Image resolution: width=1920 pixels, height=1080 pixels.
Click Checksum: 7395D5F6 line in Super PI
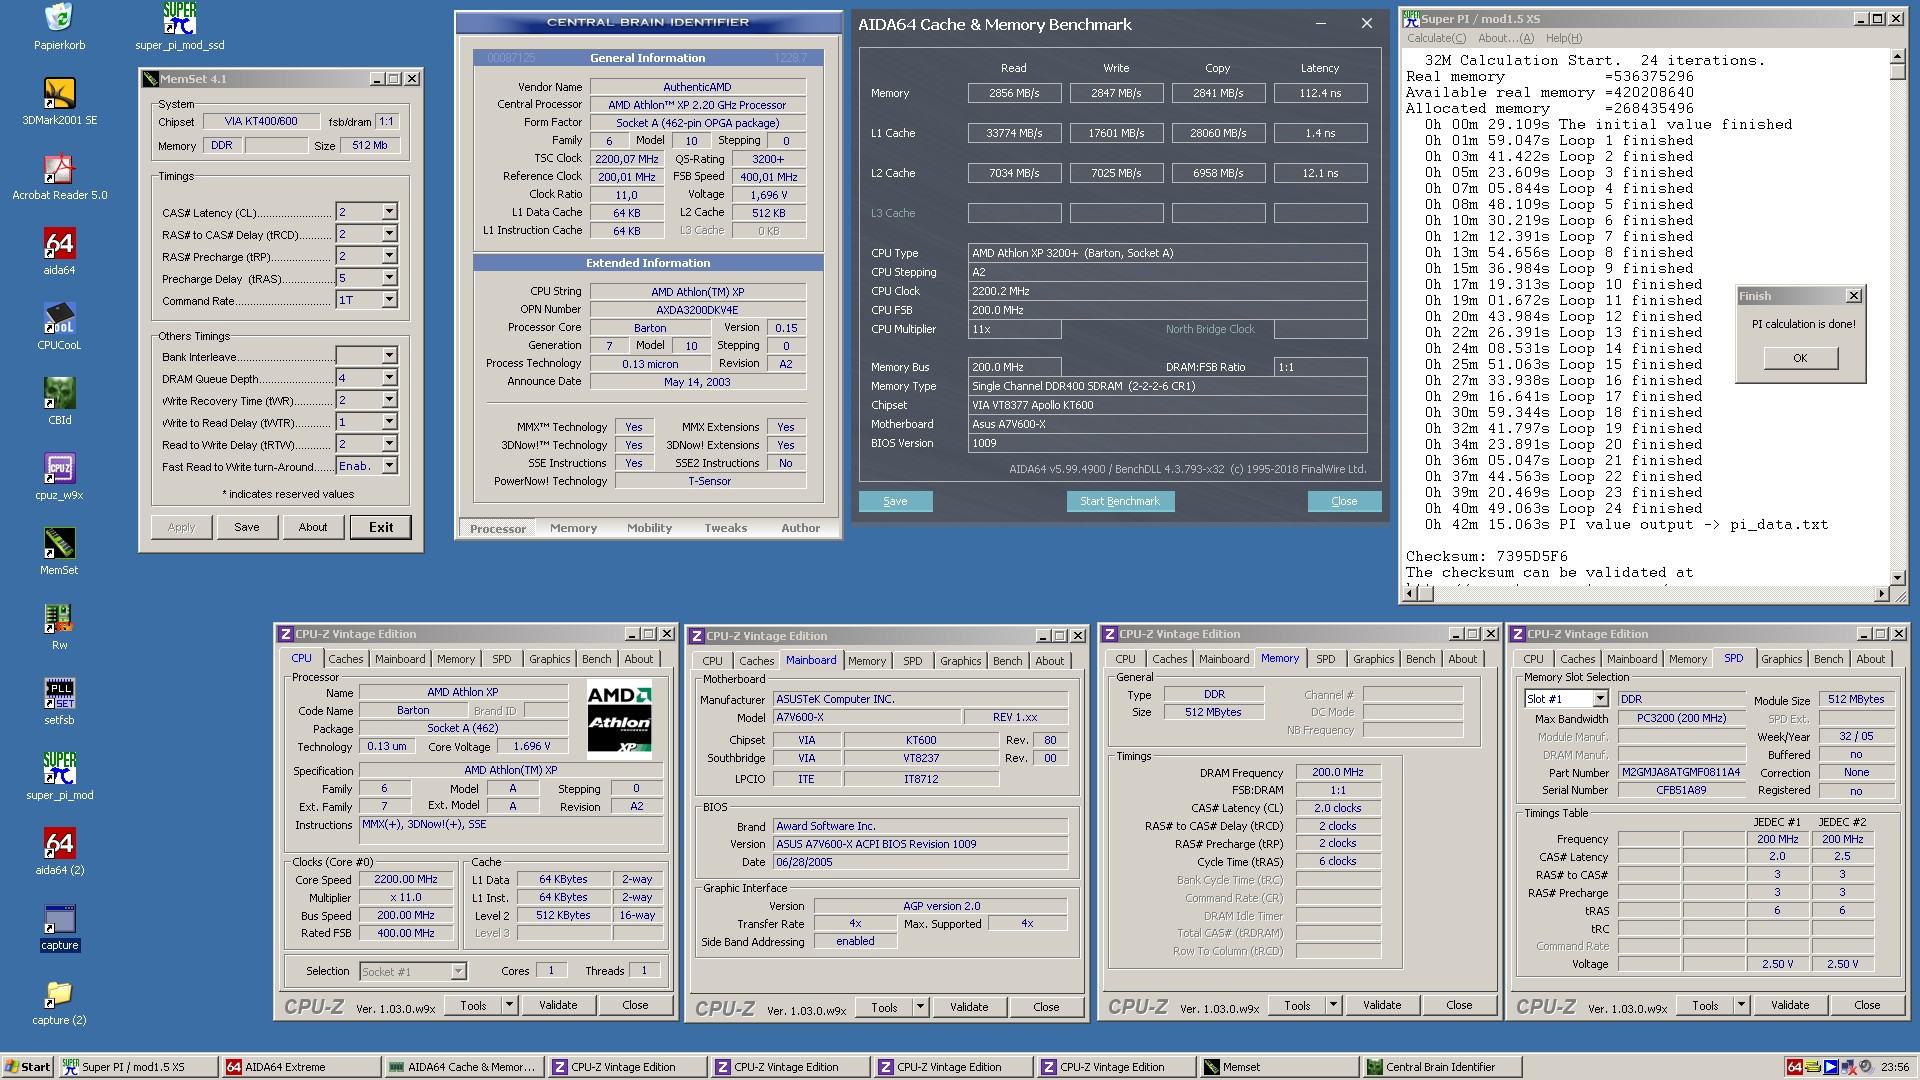click(x=1486, y=556)
